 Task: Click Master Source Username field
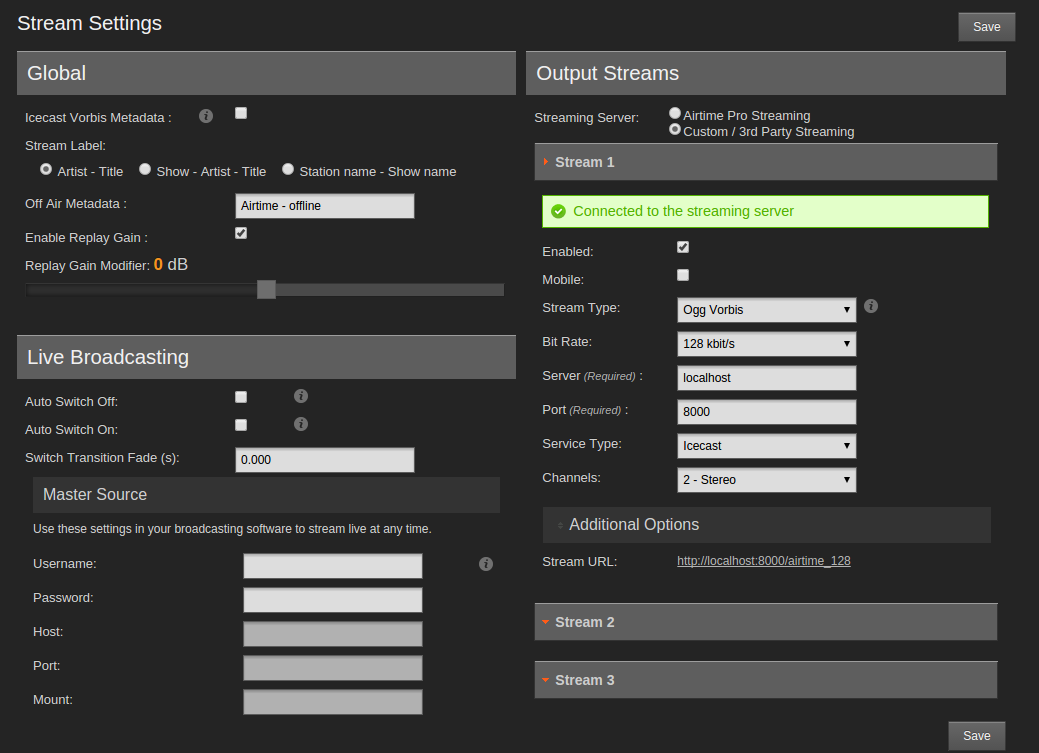point(333,566)
